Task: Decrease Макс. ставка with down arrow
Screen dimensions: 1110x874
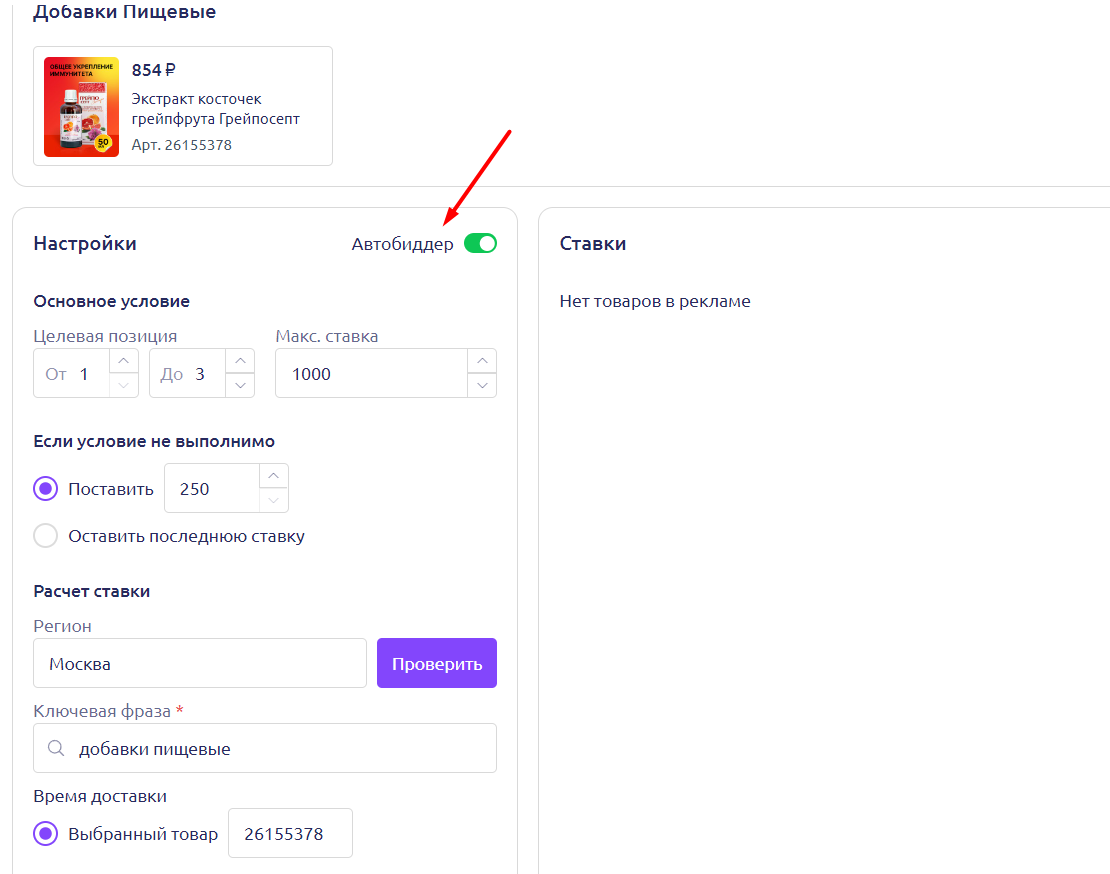Action: coord(482,385)
